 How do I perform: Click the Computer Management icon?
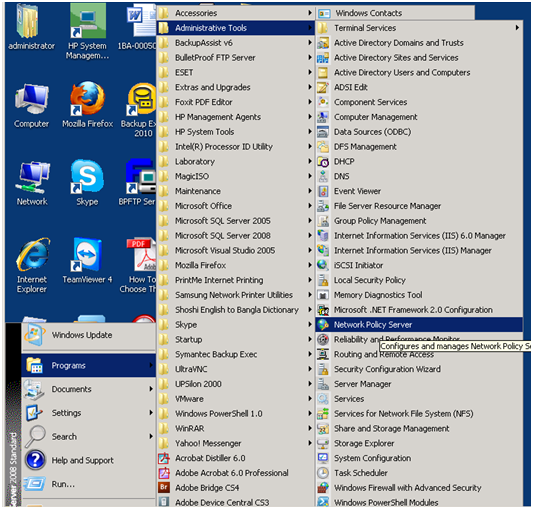(x=323, y=117)
